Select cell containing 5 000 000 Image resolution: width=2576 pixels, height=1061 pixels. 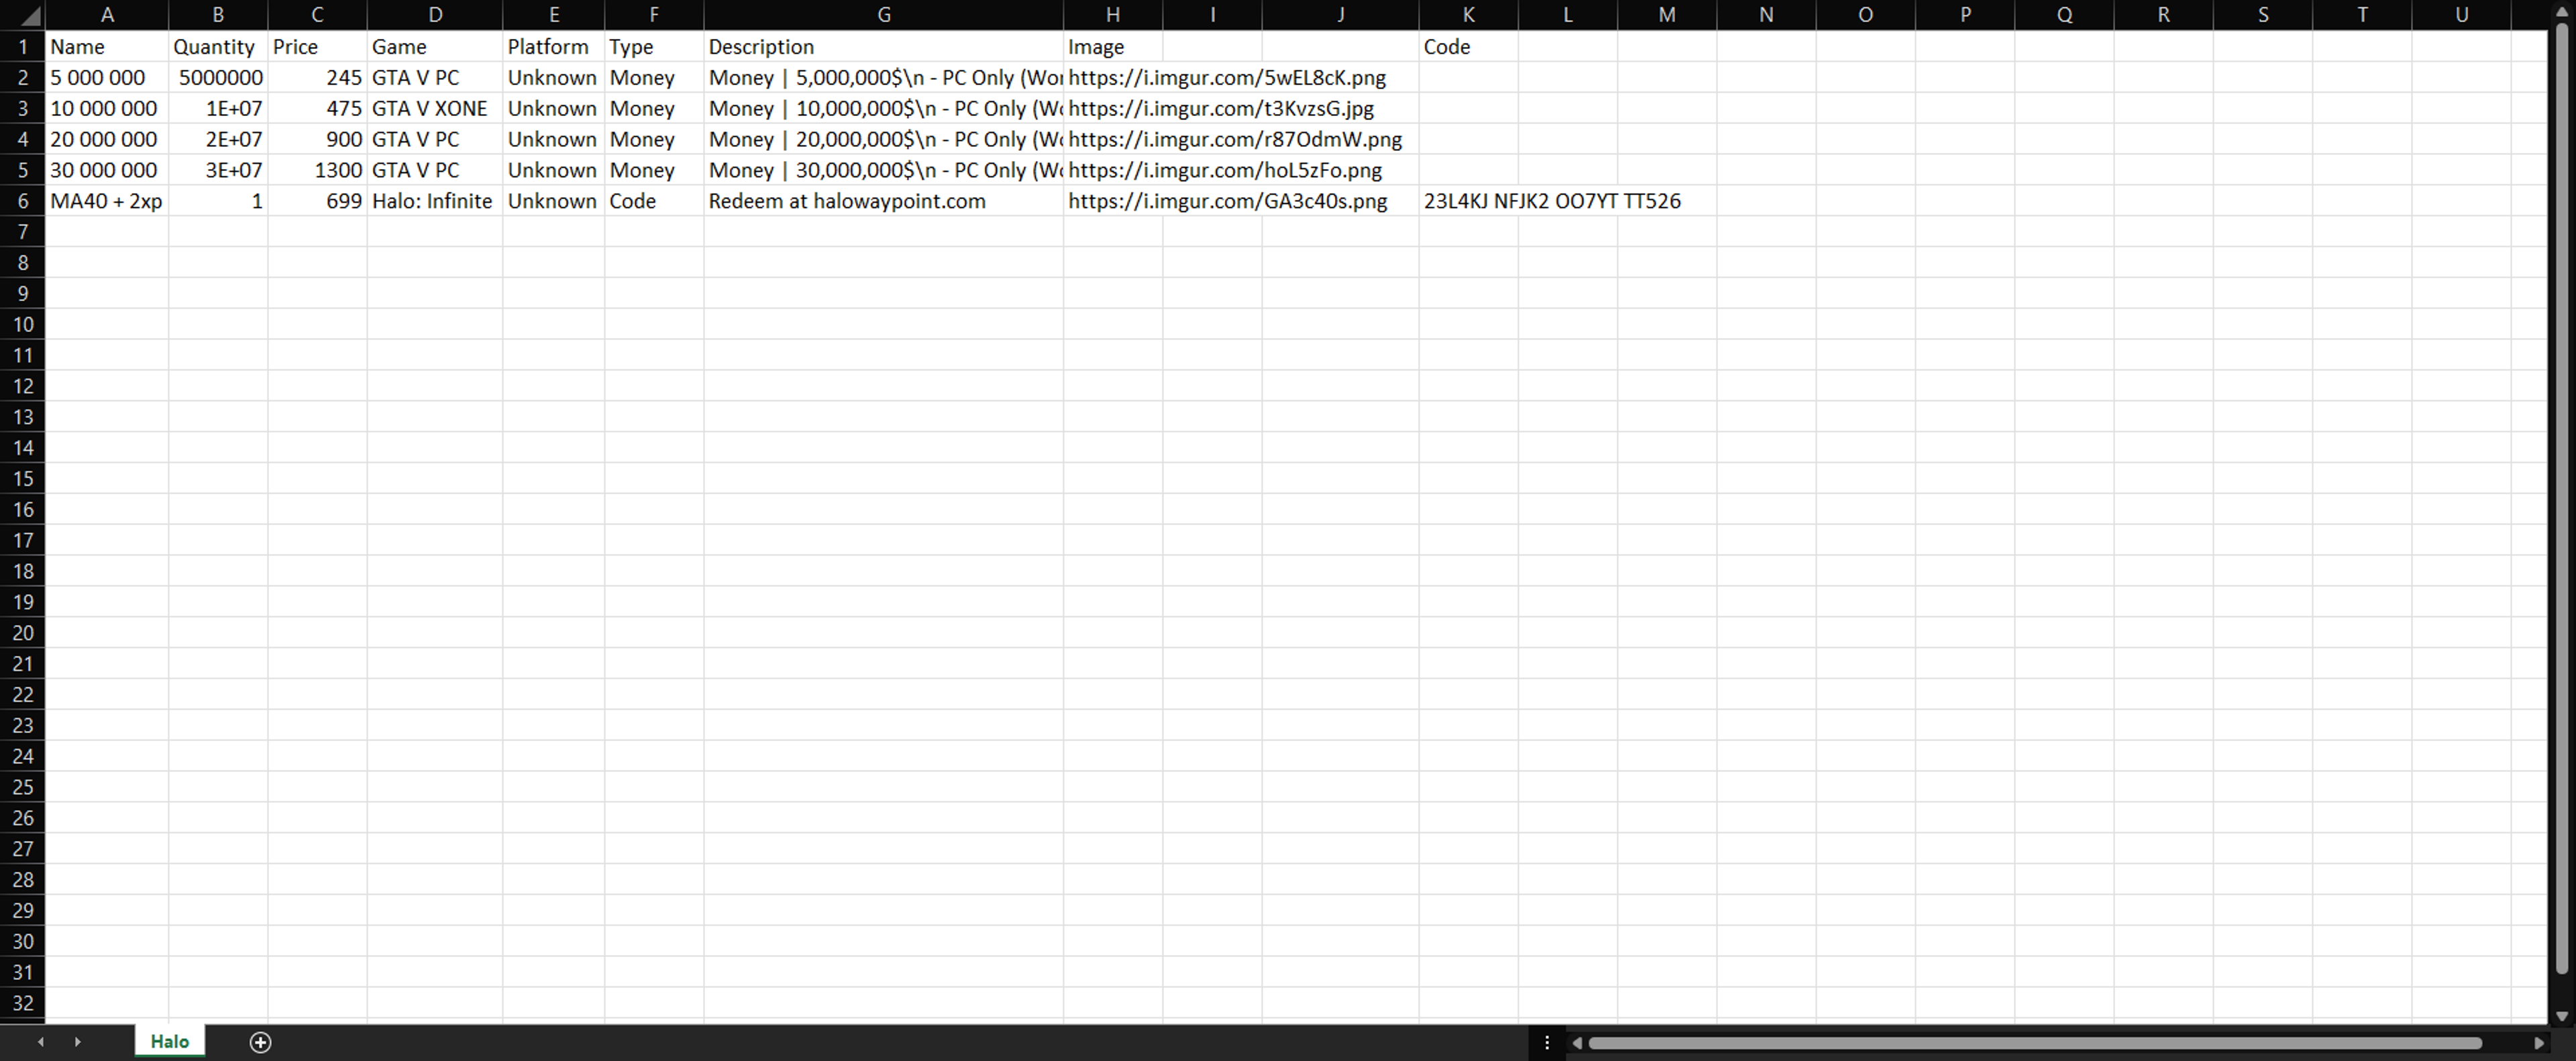point(107,78)
